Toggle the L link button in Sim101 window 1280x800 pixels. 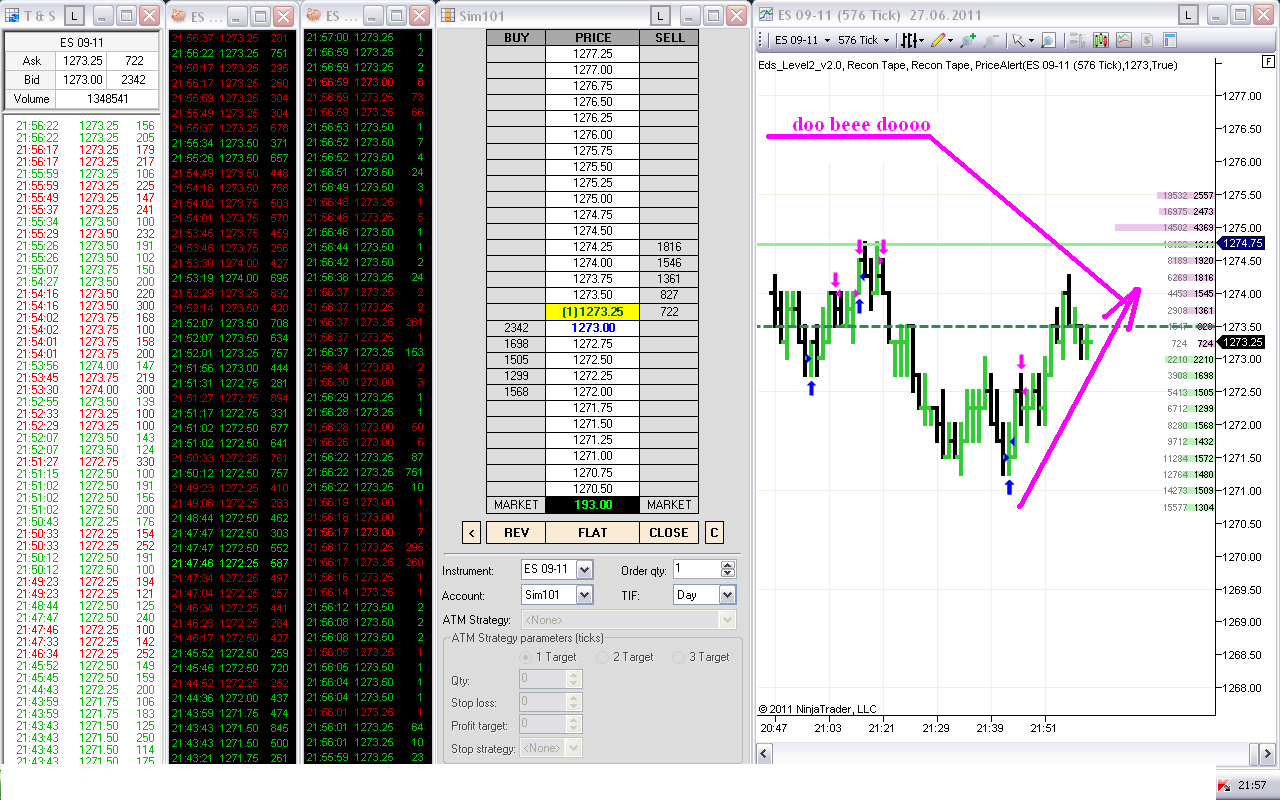pos(661,15)
